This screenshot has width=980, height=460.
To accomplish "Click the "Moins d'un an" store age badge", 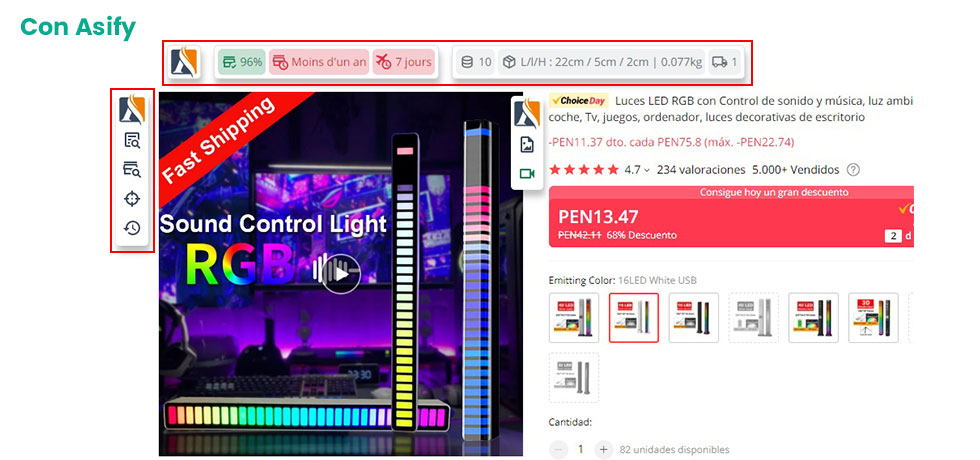I will [319, 62].
